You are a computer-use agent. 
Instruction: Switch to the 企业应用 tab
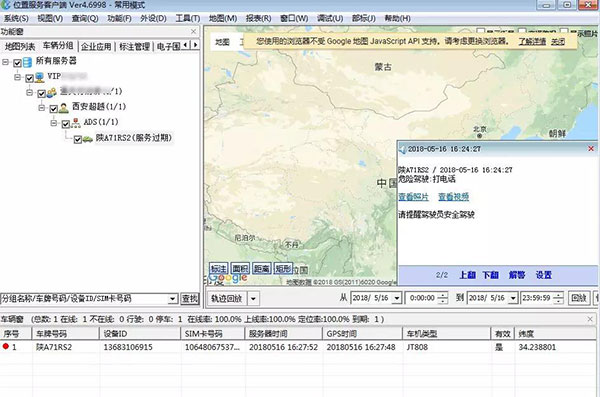click(x=96, y=47)
